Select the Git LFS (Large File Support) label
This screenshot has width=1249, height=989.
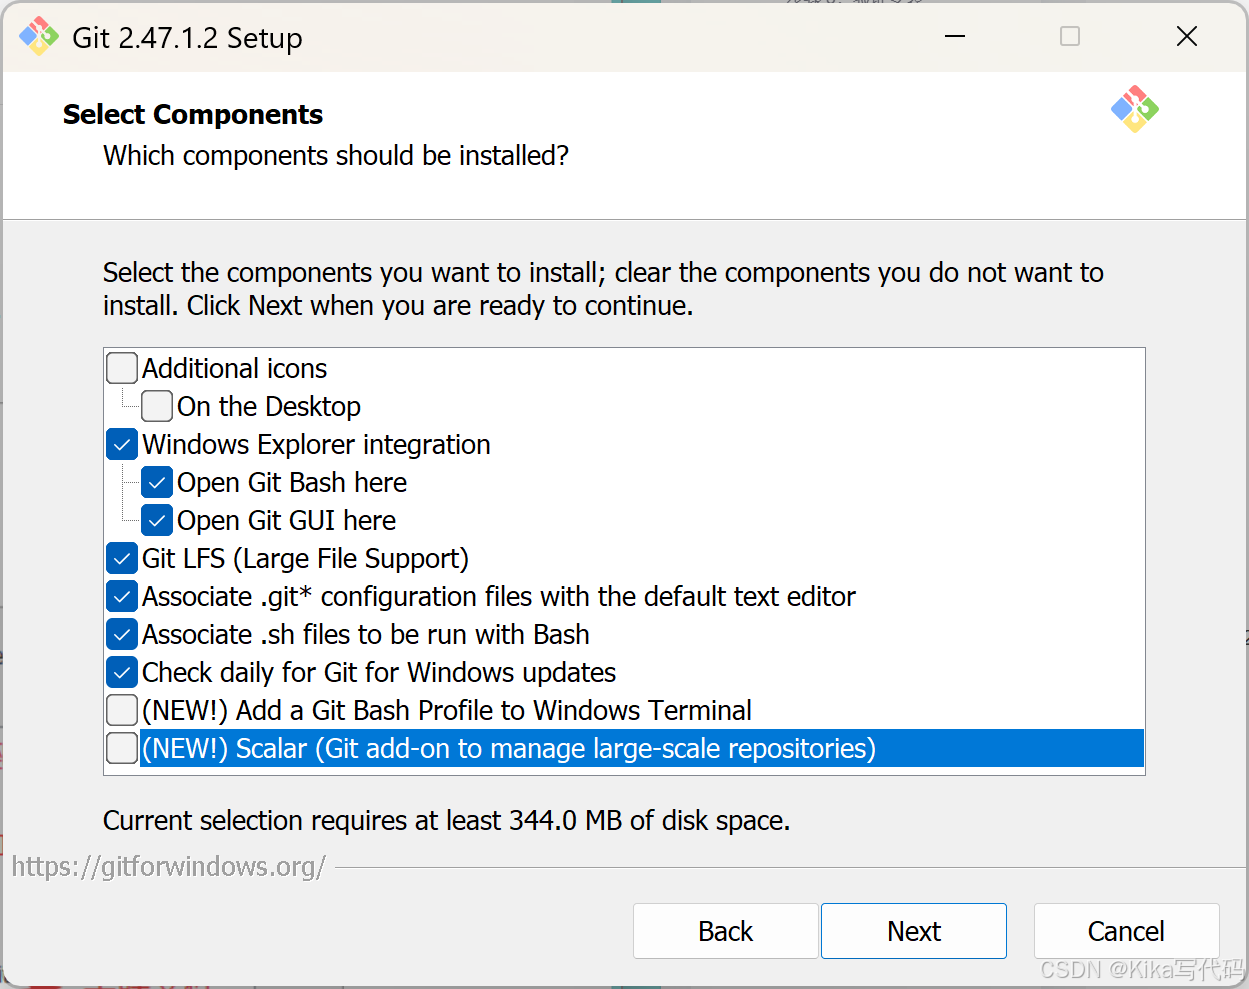(305, 558)
